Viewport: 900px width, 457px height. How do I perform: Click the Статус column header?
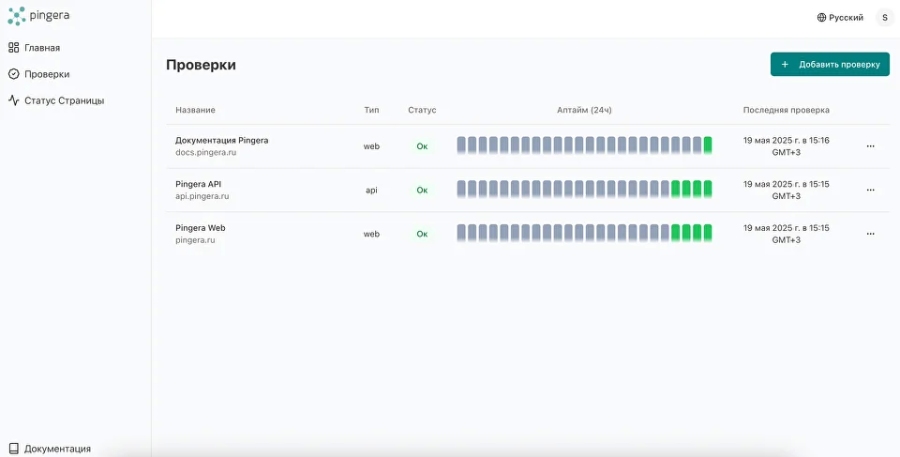[x=422, y=110]
